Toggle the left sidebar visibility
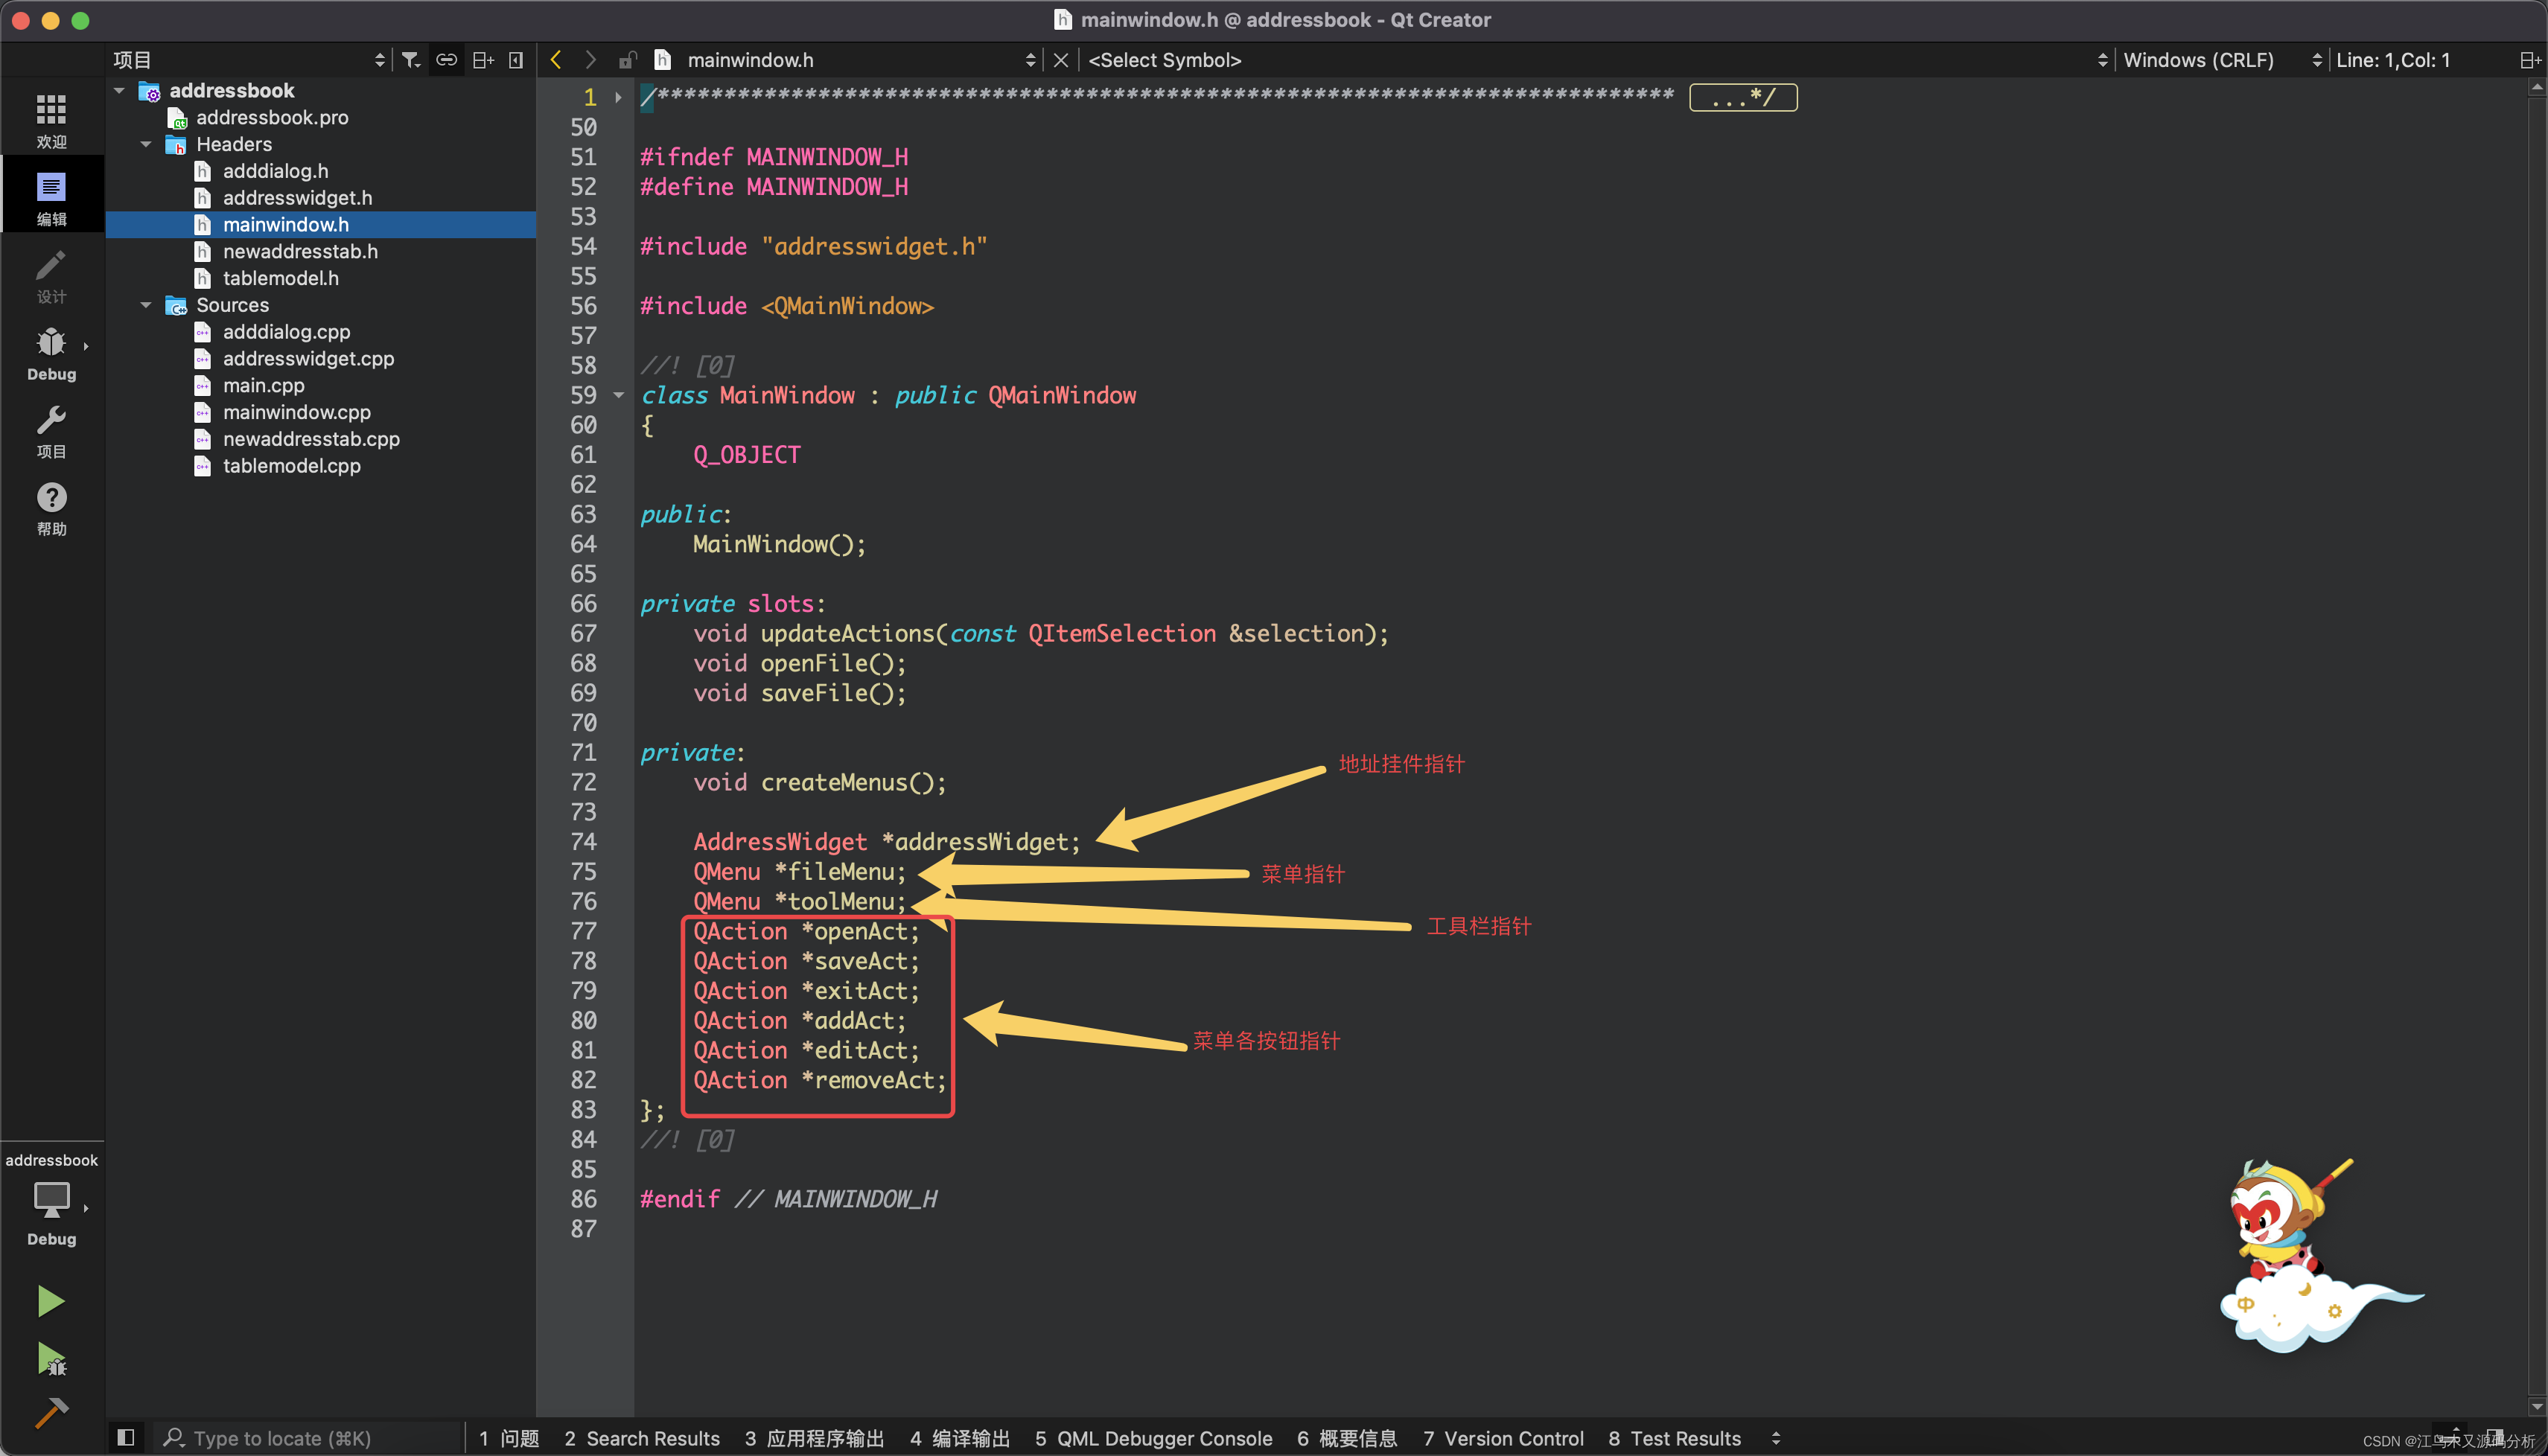The image size is (2548, 1456). coord(126,1437)
